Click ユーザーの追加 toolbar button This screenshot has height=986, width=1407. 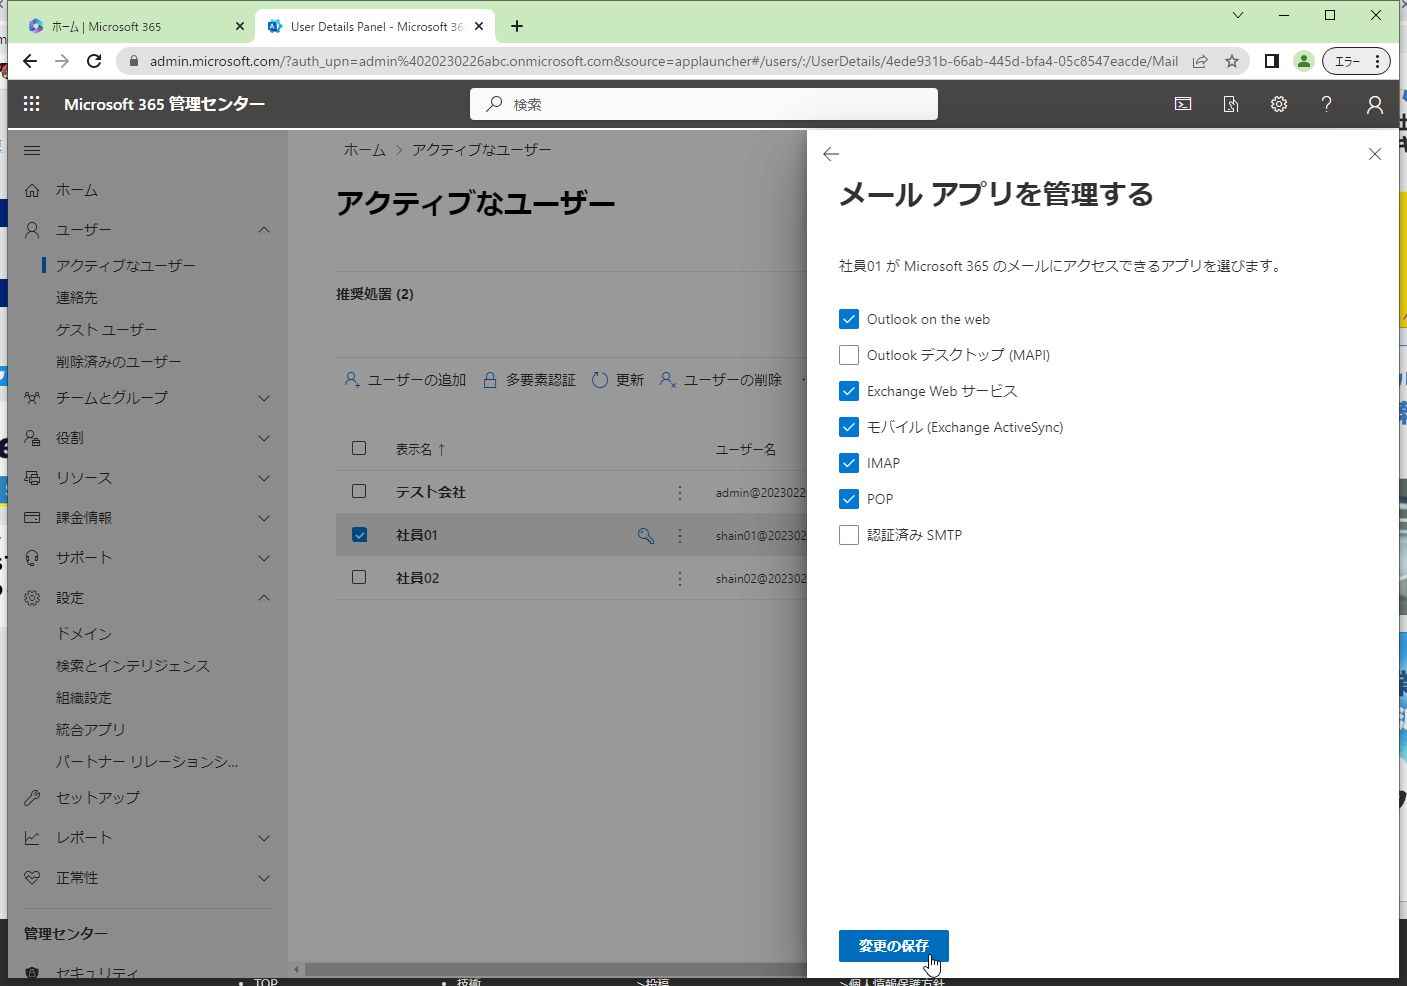click(x=405, y=380)
